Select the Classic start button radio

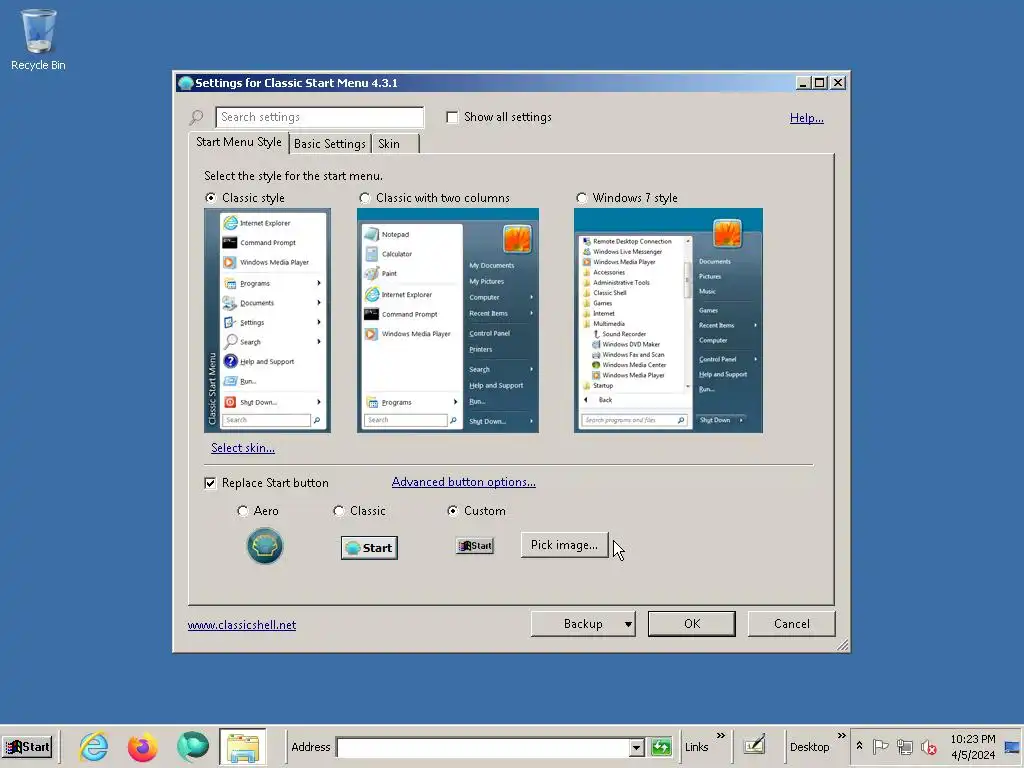[338, 511]
